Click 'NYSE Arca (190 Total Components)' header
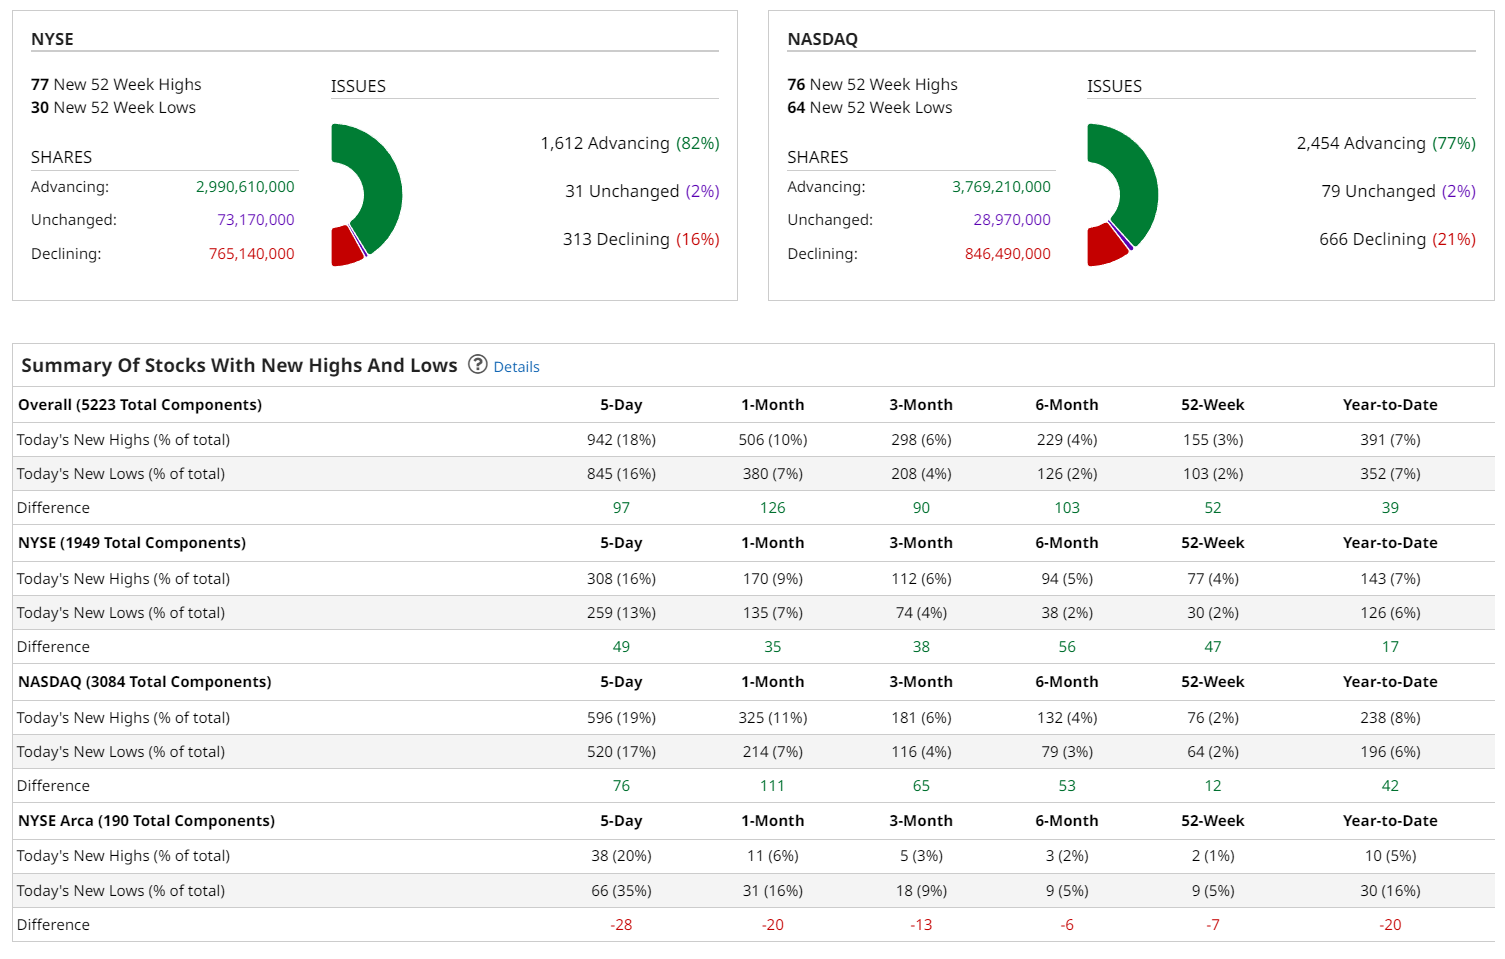The image size is (1505, 959). [146, 821]
